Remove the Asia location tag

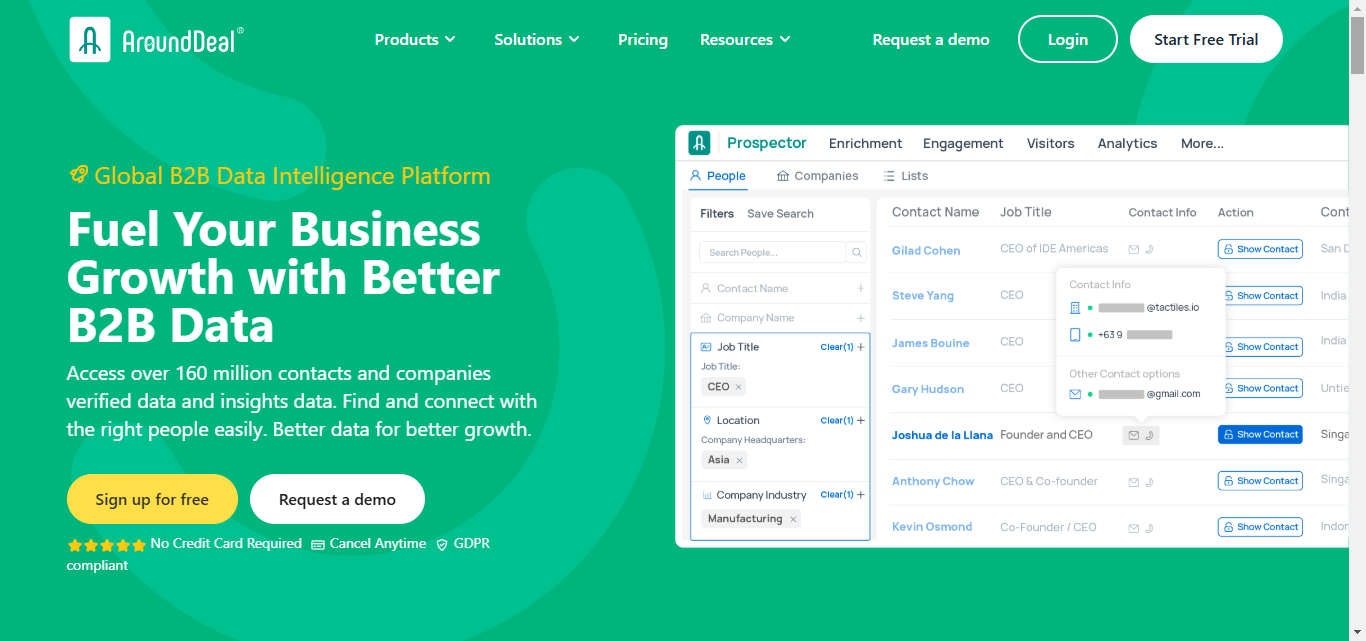coord(740,460)
